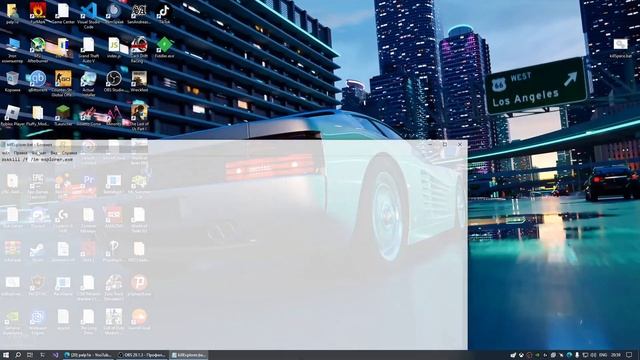Click the killExplorer.bat taskbar button
Viewport: 640px width, 360px height.
click(x=189, y=355)
